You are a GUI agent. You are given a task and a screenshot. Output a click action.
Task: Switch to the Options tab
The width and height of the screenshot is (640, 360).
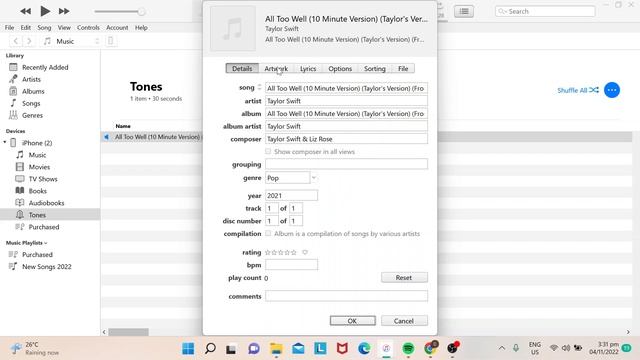pyautogui.click(x=340, y=69)
